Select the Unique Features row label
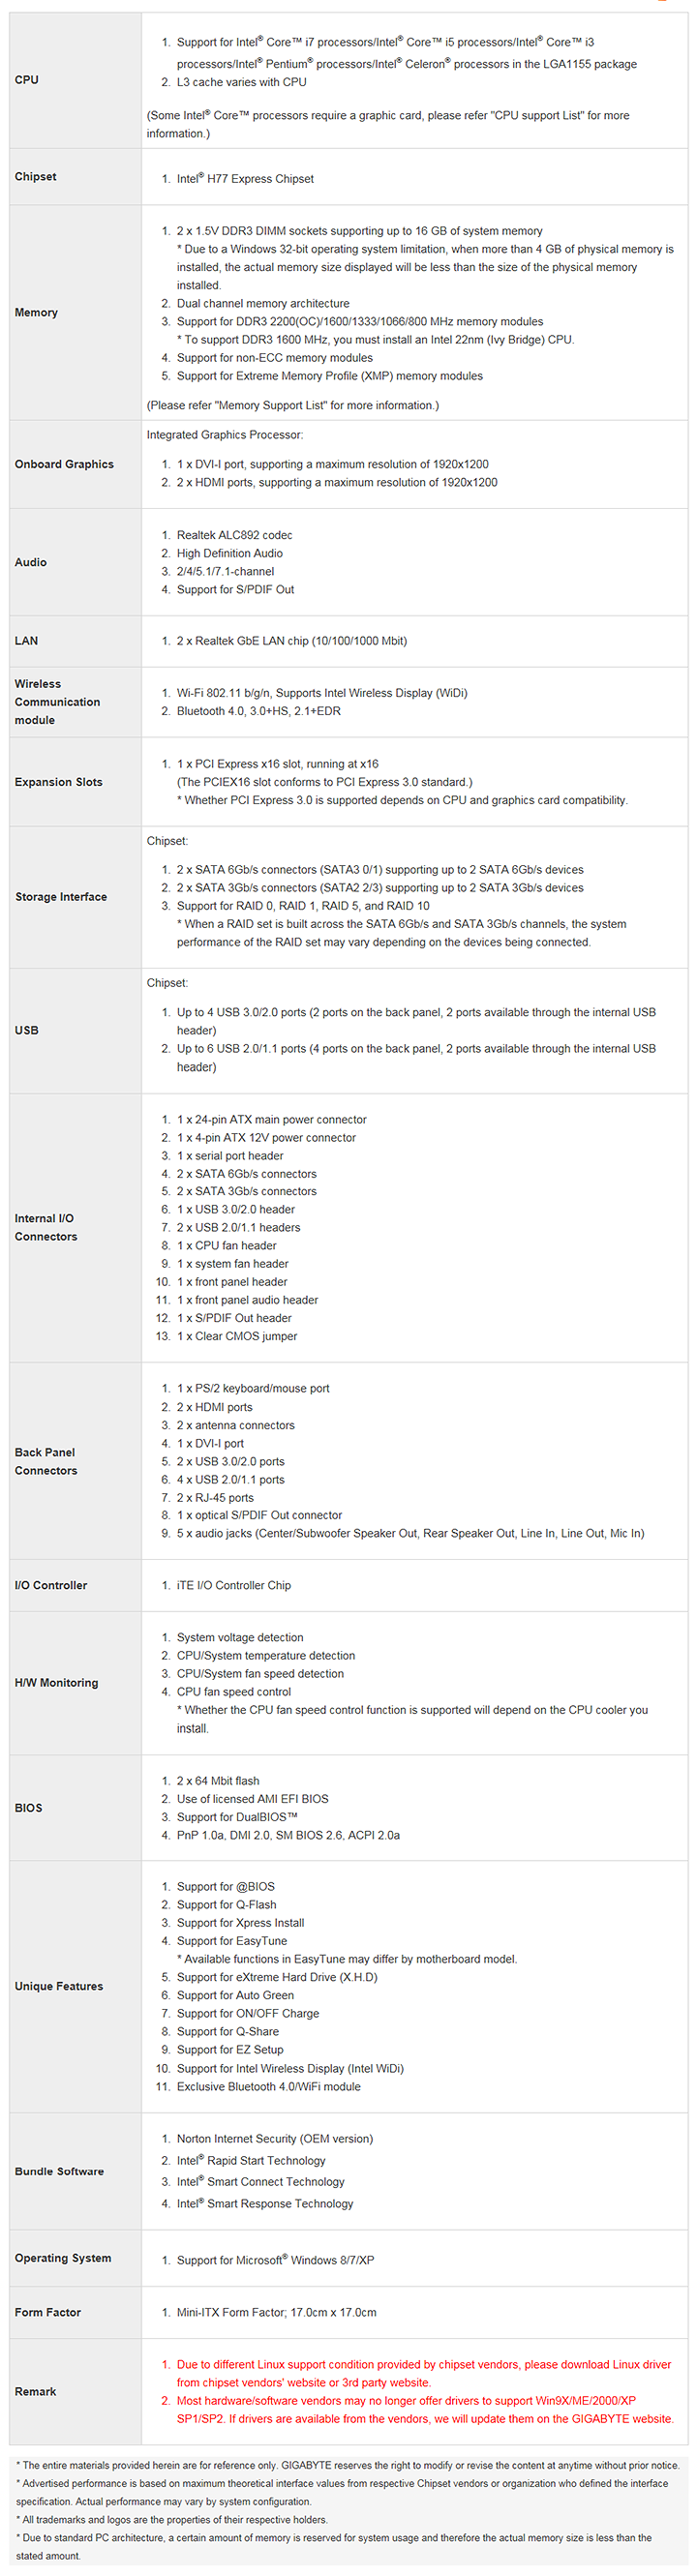The height and width of the screenshot is (2576, 697). pos(59,1986)
